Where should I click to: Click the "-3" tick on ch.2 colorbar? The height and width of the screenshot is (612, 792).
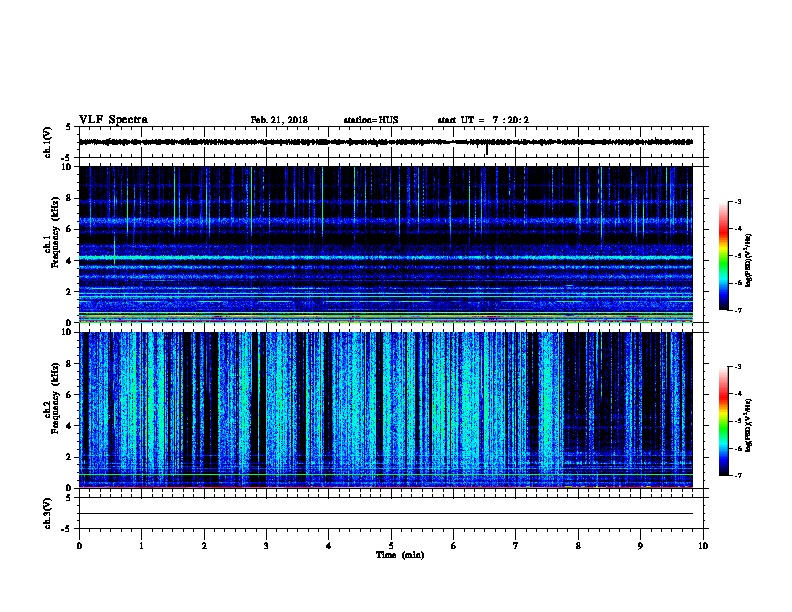737,367
